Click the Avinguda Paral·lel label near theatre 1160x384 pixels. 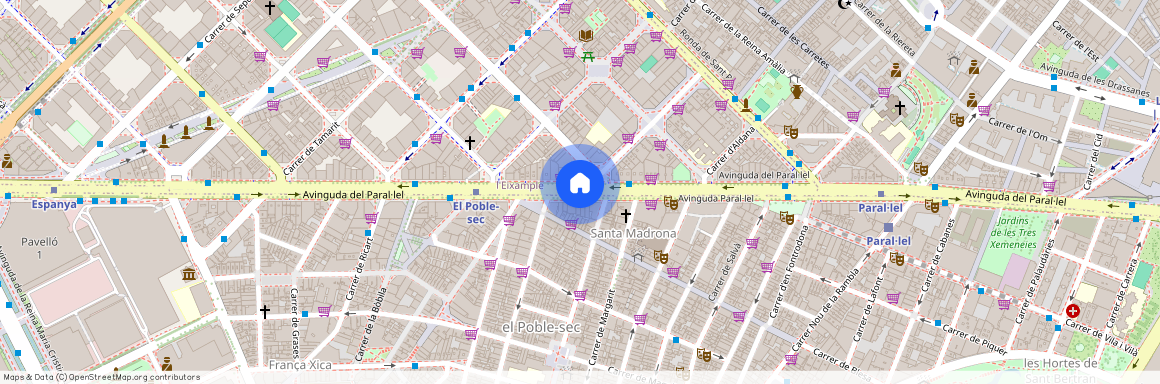point(715,198)
